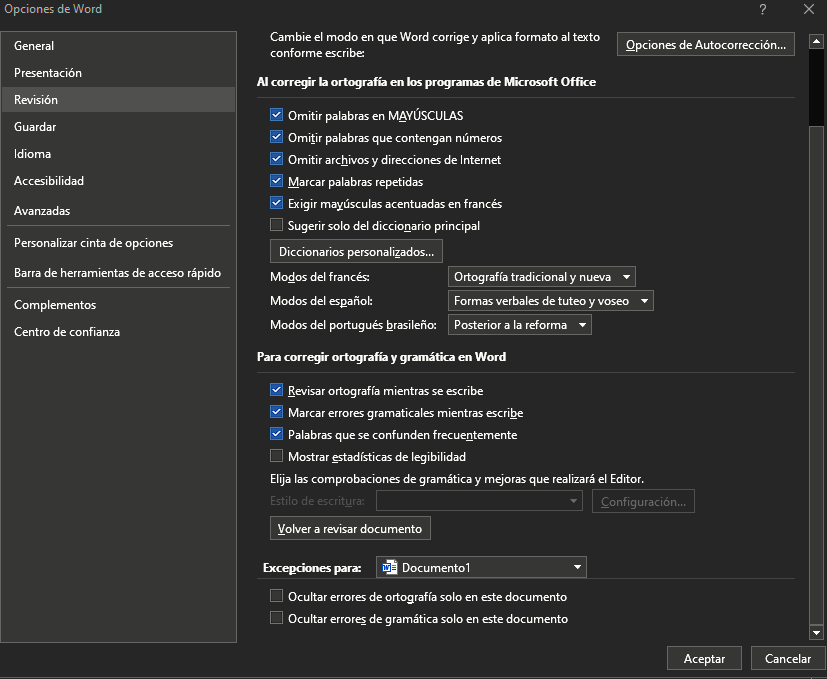Toggle Palabras que se confunden frecuentemente

pos(276,434)
